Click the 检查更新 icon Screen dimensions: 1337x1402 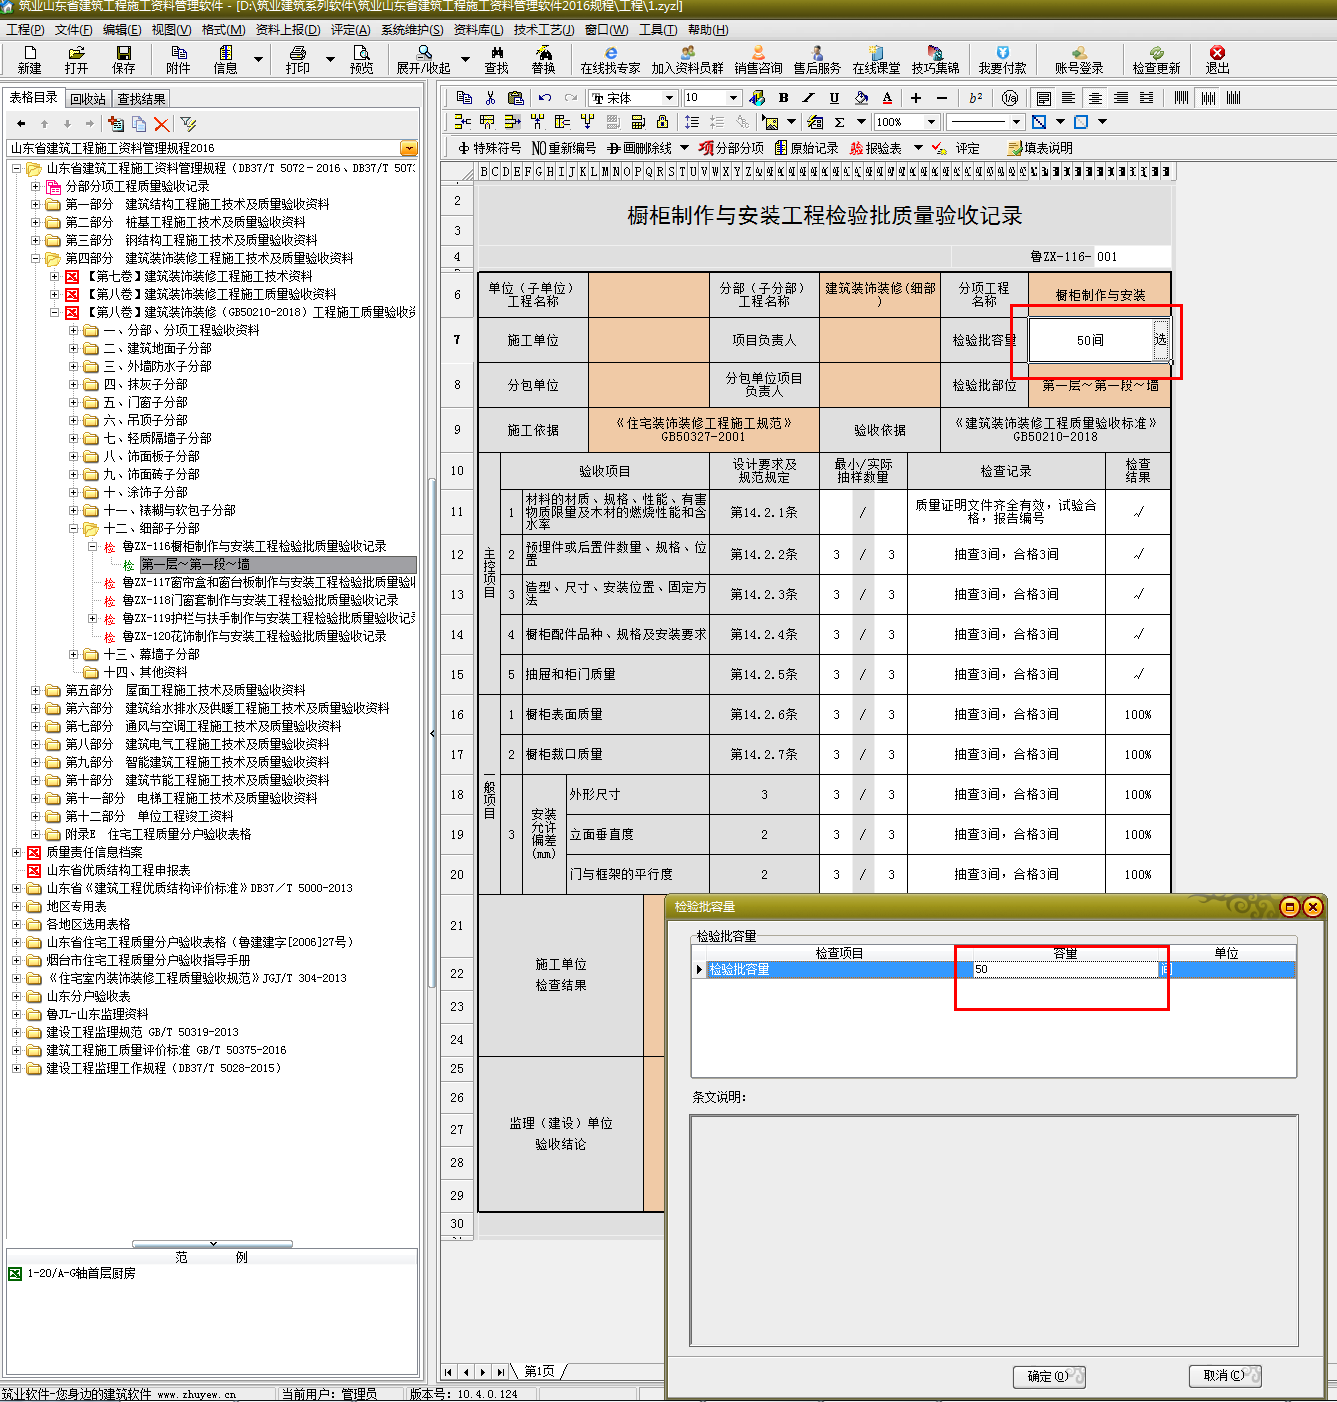click(1156, 59)
